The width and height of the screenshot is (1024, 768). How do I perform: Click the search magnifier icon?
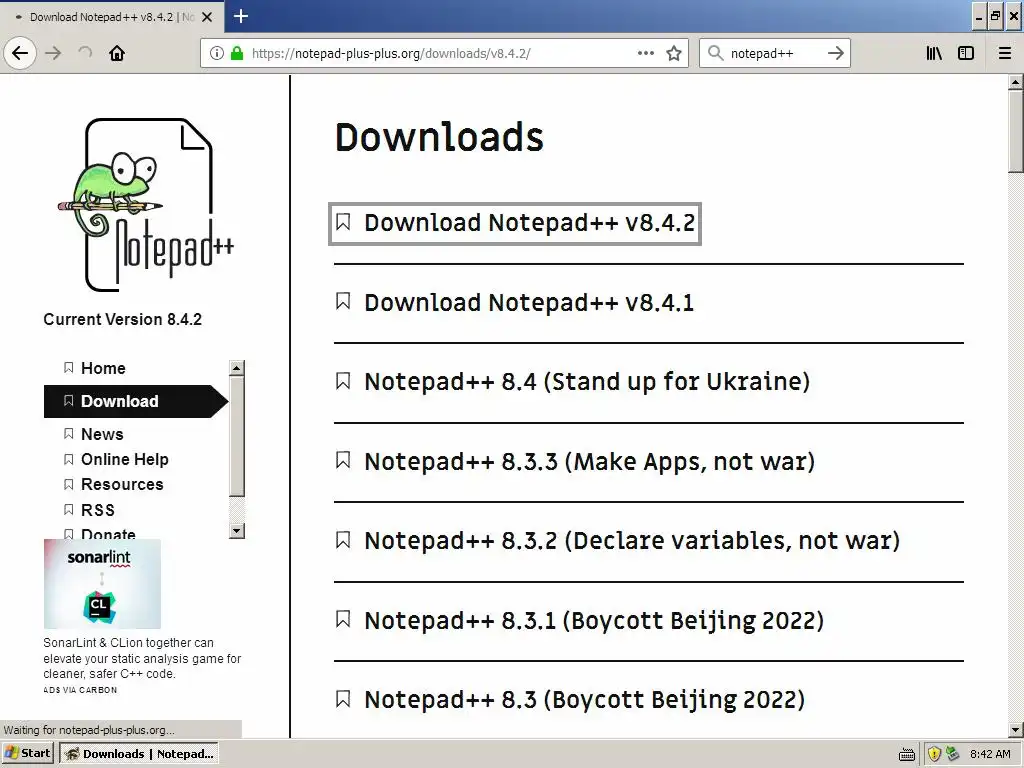click(716, 53)
